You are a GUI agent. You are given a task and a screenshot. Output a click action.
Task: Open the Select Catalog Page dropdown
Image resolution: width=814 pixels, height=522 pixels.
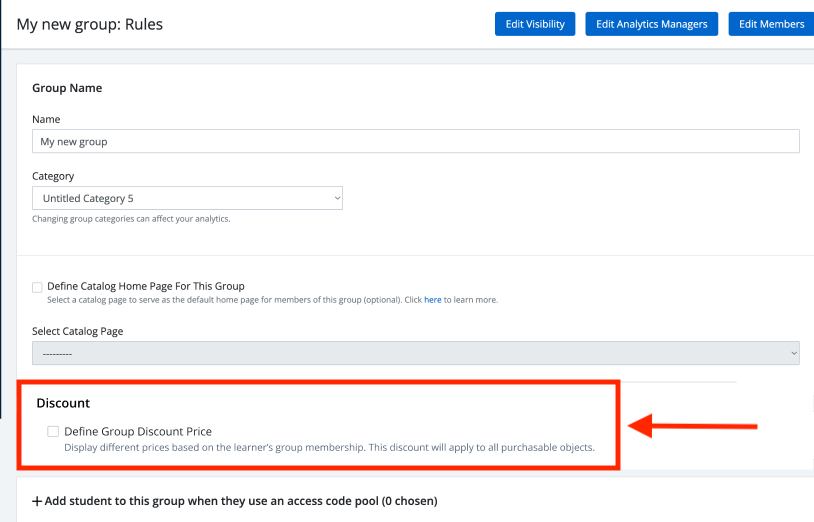[415, 353]
